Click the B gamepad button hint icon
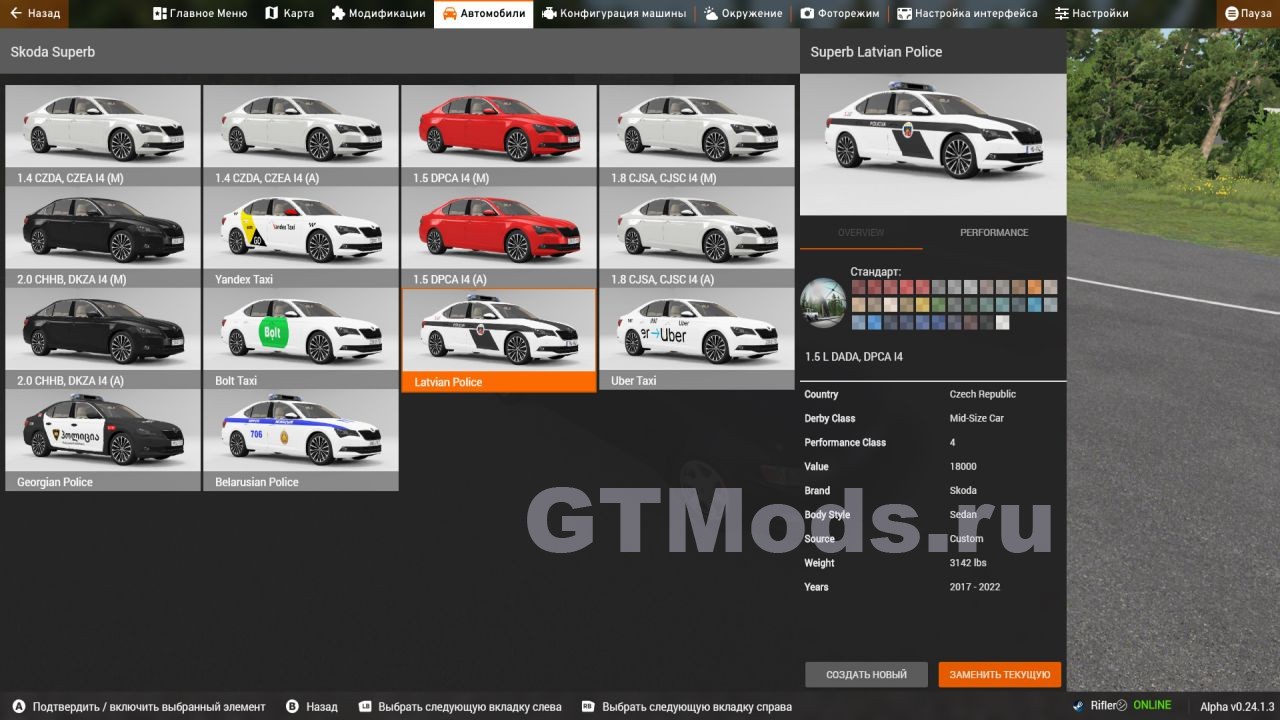1280x720 pixels. pos(292,707)
